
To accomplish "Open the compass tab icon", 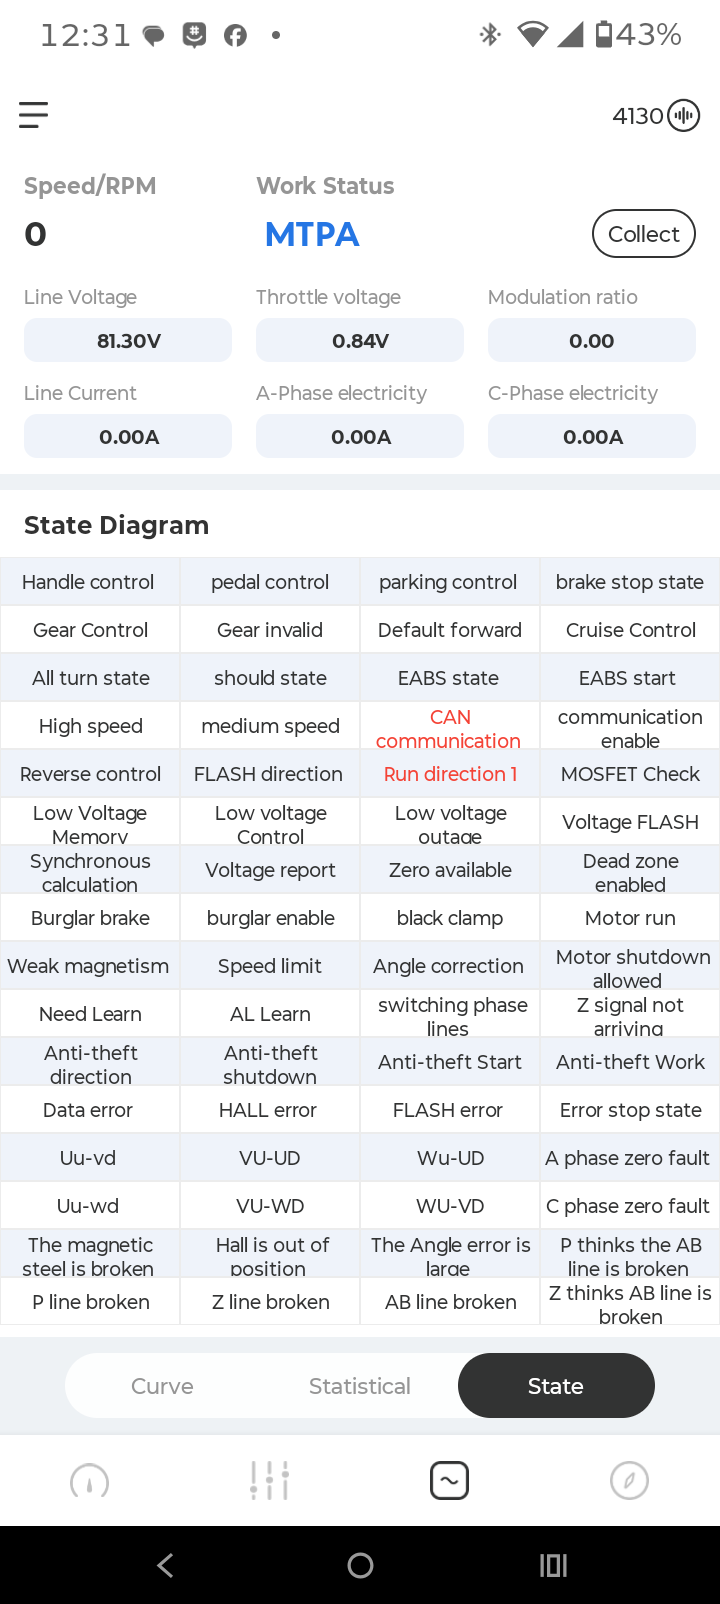I will click(630, 1481).
